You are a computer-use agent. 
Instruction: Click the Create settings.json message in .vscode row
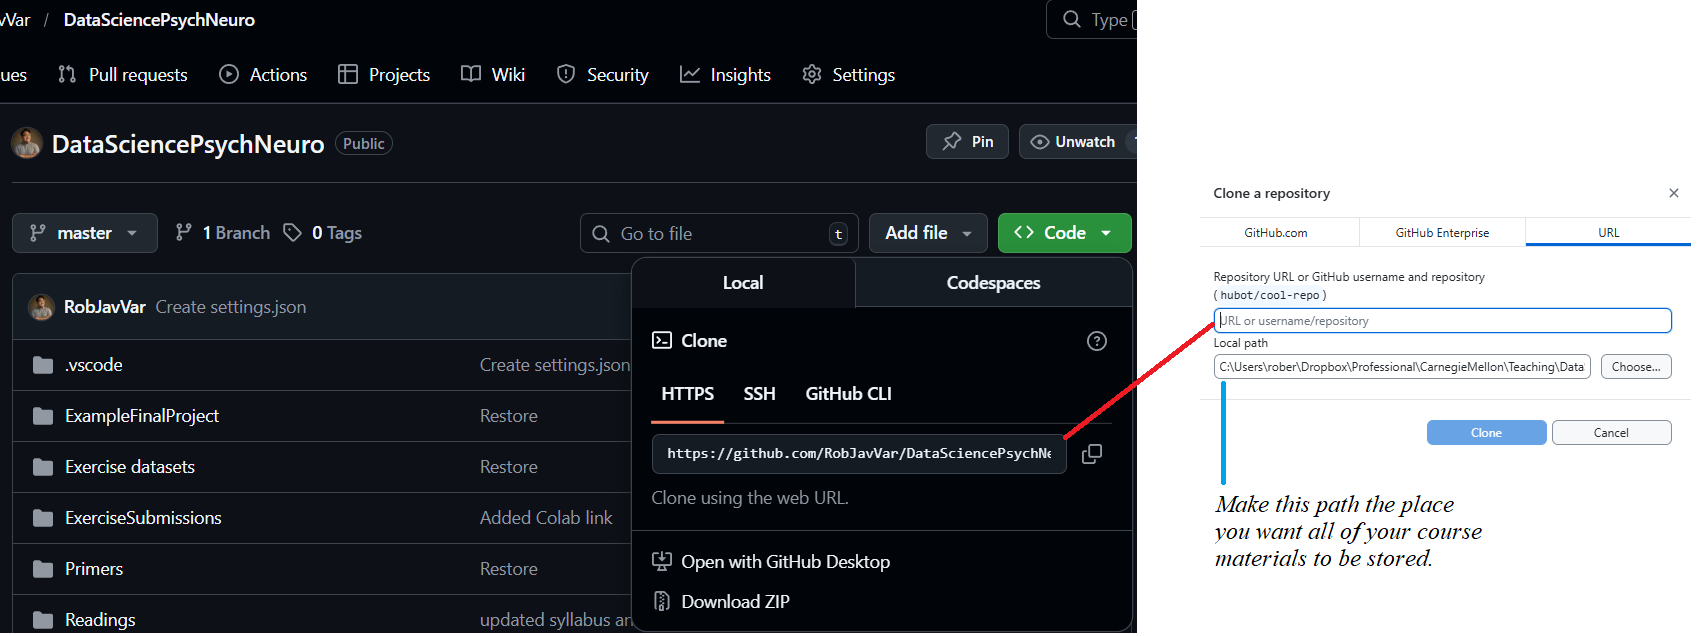(x=555, y=365)
